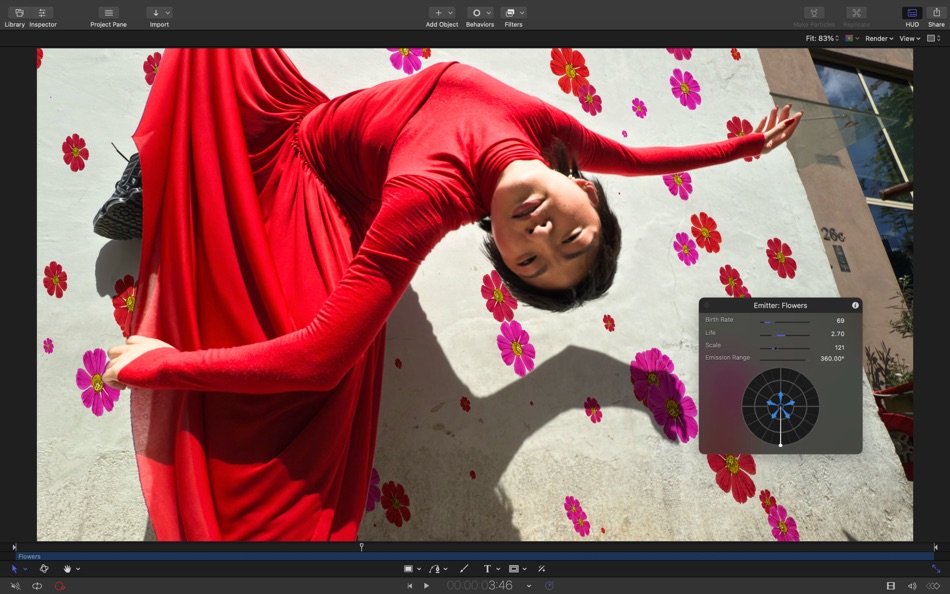Open the Filters browser
This screenshot has width=950, height=594.
[512, 12]
